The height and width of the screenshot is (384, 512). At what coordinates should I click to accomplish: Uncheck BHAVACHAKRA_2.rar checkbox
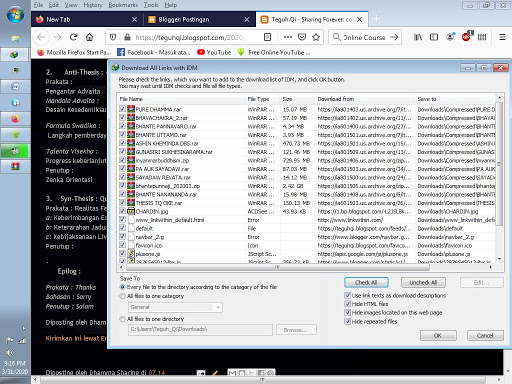coord(122,118)
